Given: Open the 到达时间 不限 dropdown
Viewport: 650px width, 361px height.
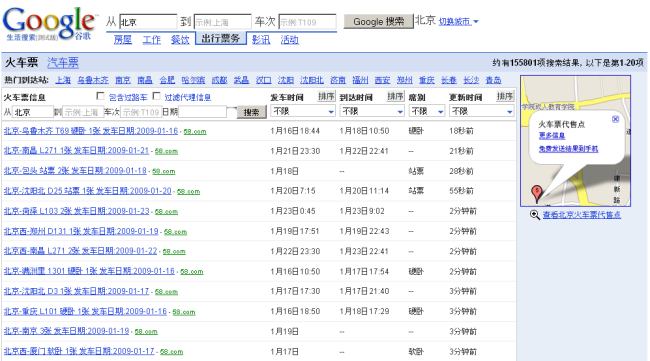Looking at the screenshot, I should click(x=372, y=111).
